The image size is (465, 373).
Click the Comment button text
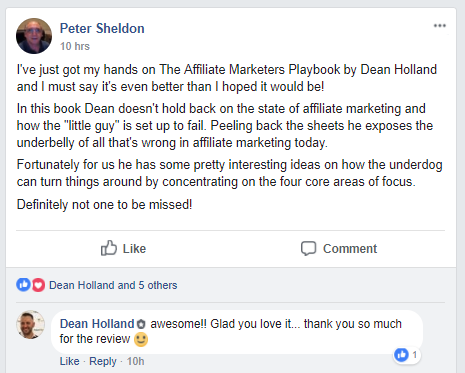click(x=350, y=249)
